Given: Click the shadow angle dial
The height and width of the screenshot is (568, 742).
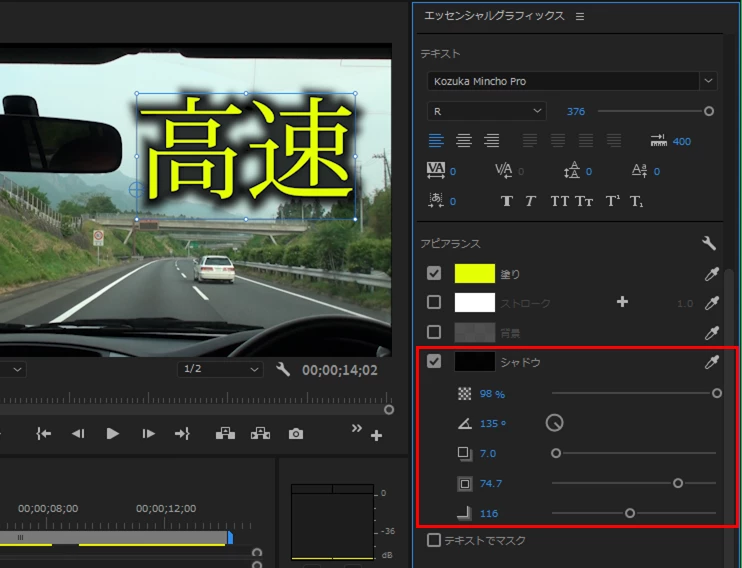Looking at the screenshot, I should click(554, 423).
